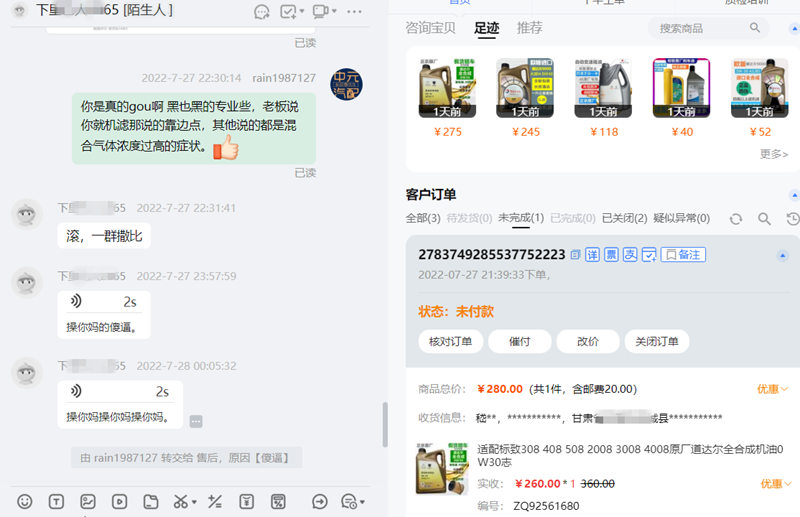Collapse order 2783749285537752223 details
The width and height of the screenshot is (800, 517).
781,255
